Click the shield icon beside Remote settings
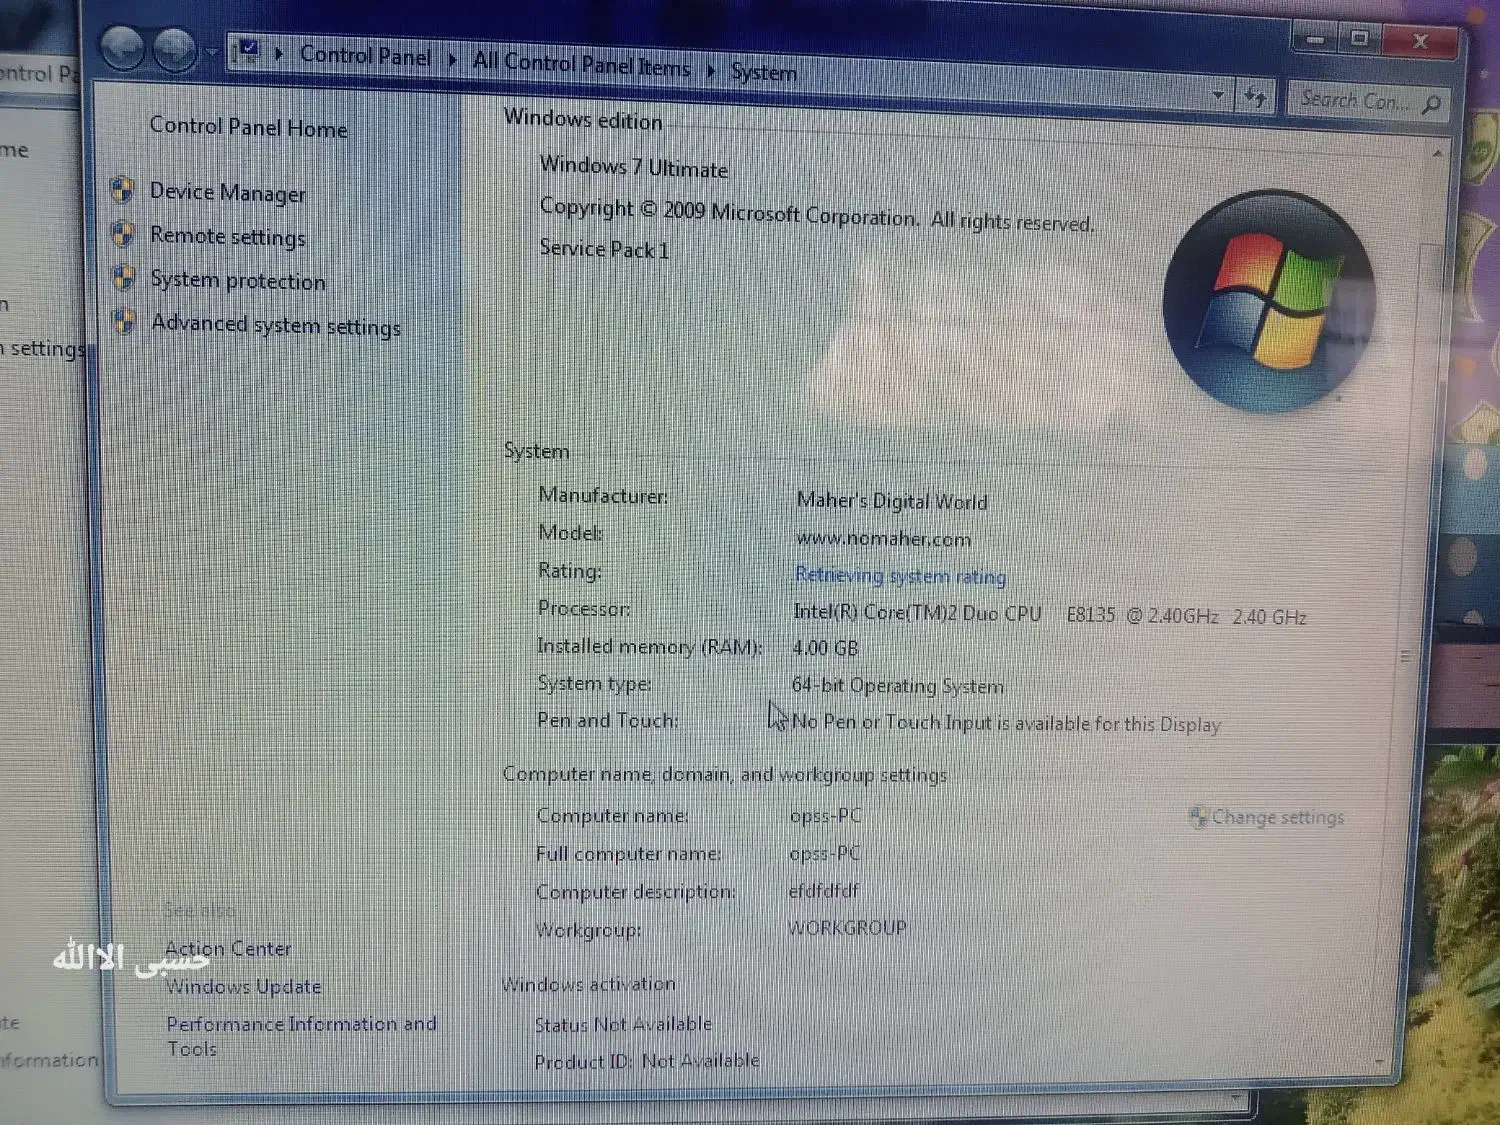1500x1125 pixels. pyautogui.click(x=122, y=234)
